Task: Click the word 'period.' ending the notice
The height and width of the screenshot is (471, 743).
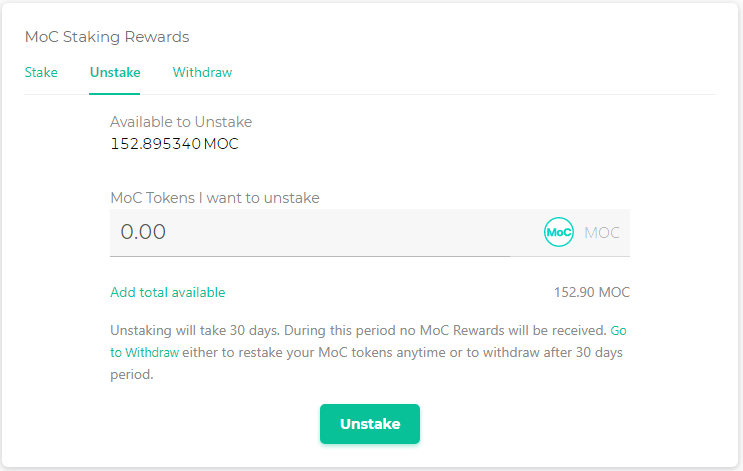Action: (131, 375)
